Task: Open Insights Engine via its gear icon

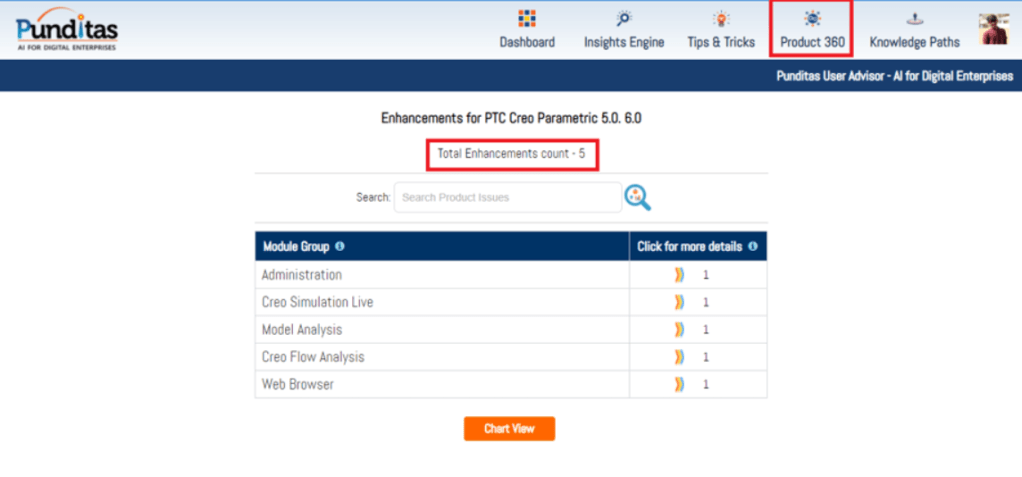Action: point(624,19)
